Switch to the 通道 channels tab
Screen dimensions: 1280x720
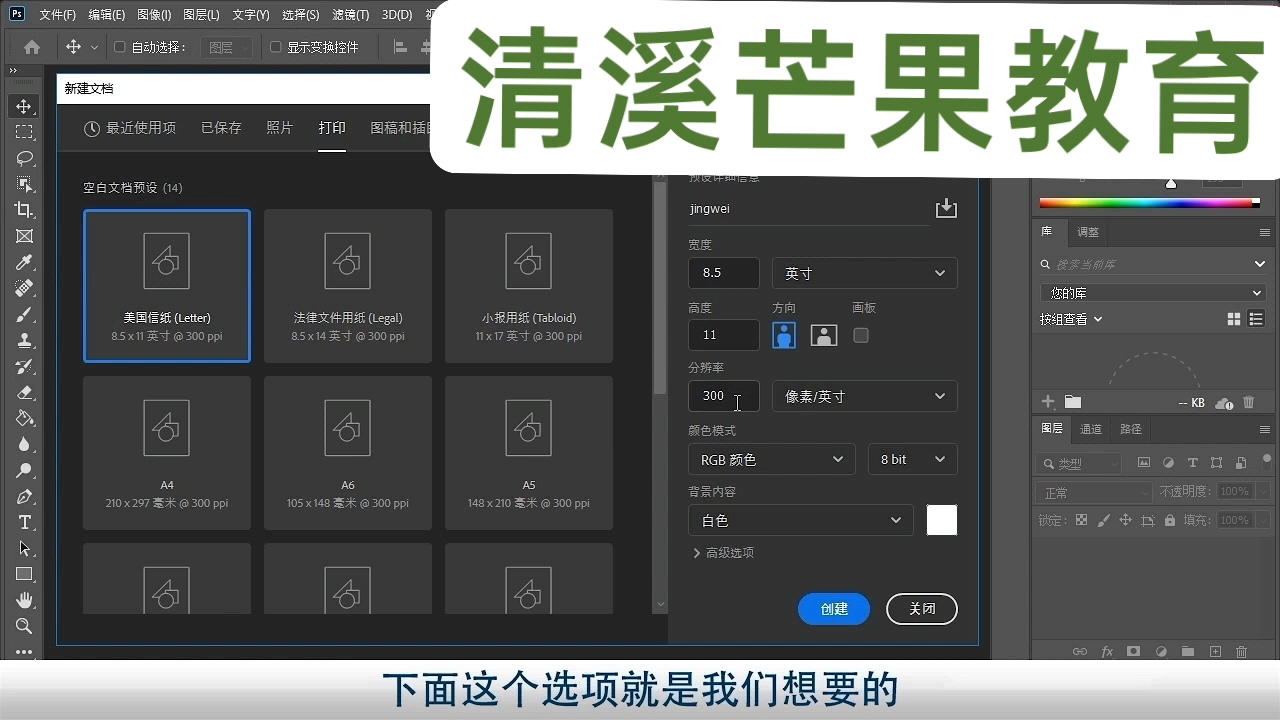tap(1091, 429)
